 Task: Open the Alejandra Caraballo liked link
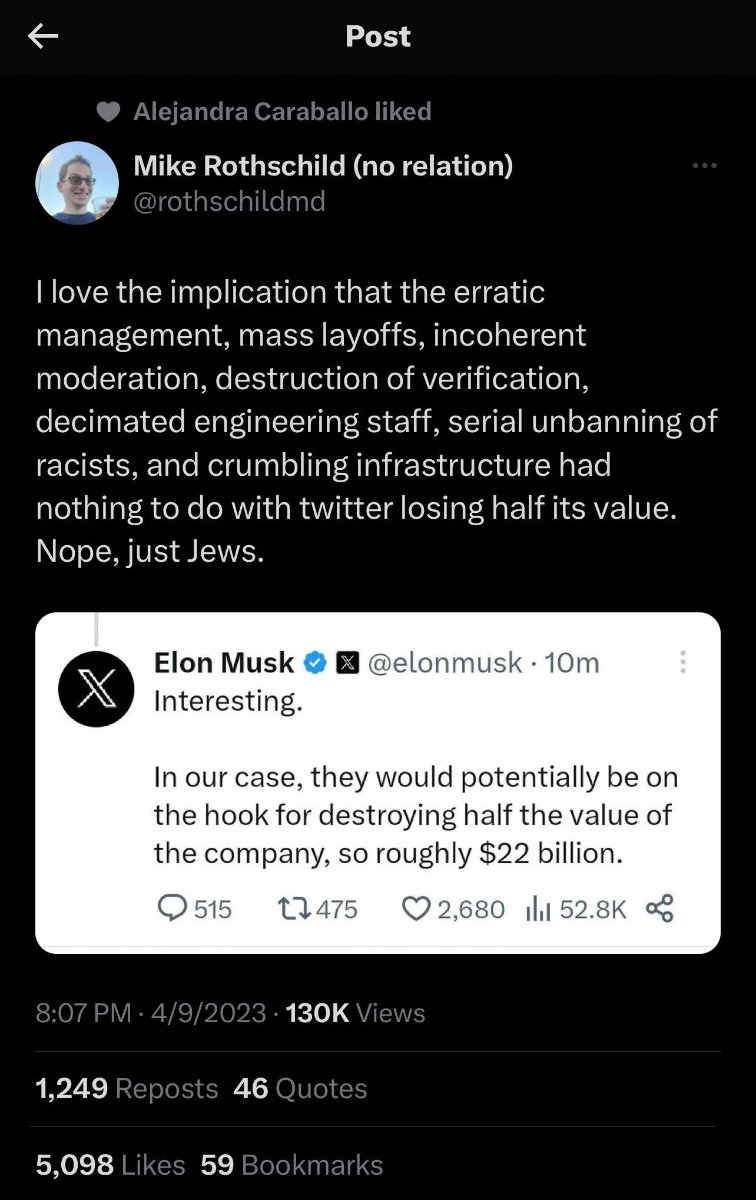(x=282, y=112)
